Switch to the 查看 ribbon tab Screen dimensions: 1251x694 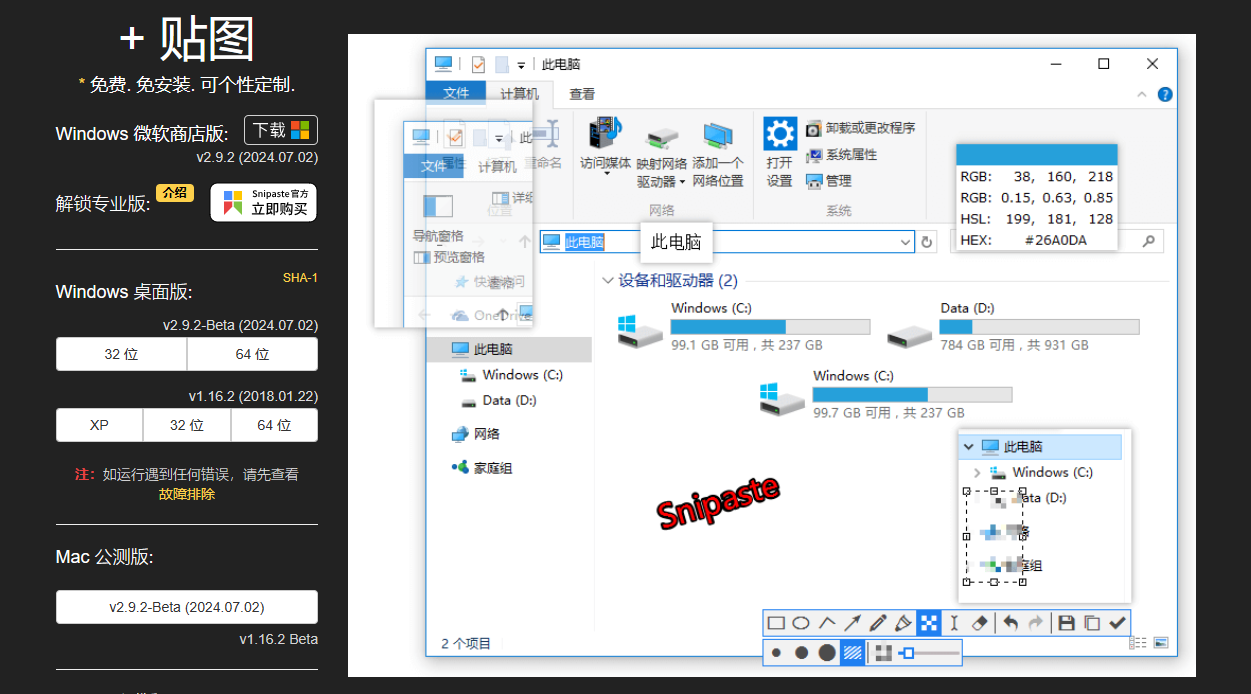tap(582, 94)
